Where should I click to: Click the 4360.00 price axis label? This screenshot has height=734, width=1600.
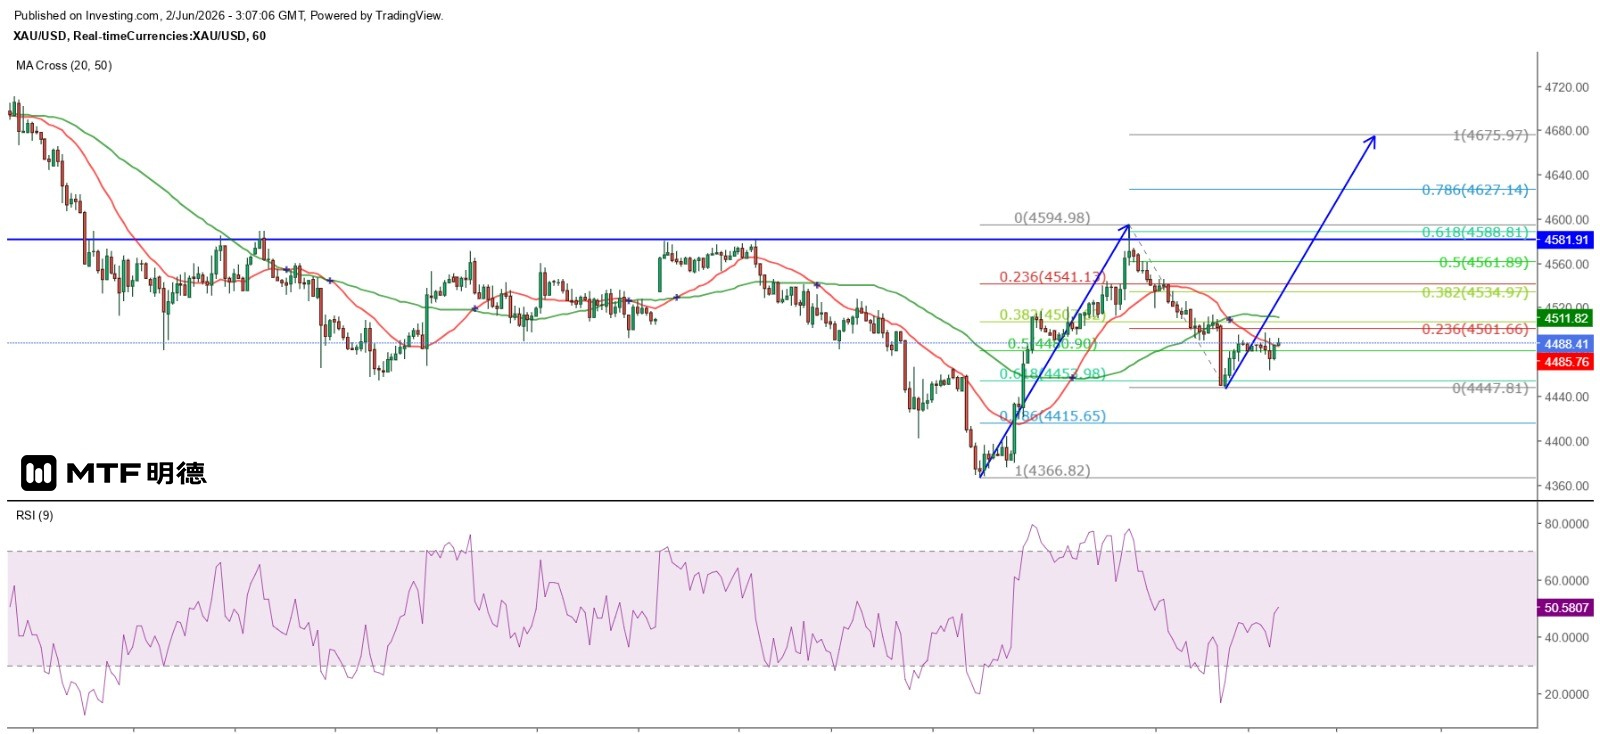click(1566, 487)
